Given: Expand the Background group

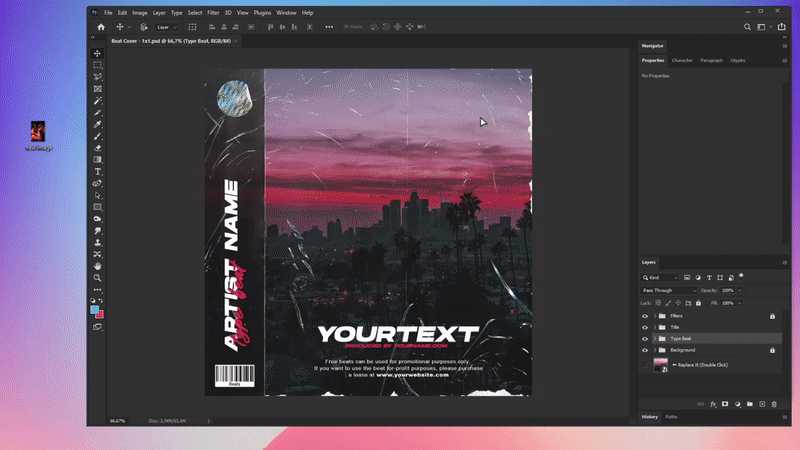Looking at the screenshot, I should point(655,351).
